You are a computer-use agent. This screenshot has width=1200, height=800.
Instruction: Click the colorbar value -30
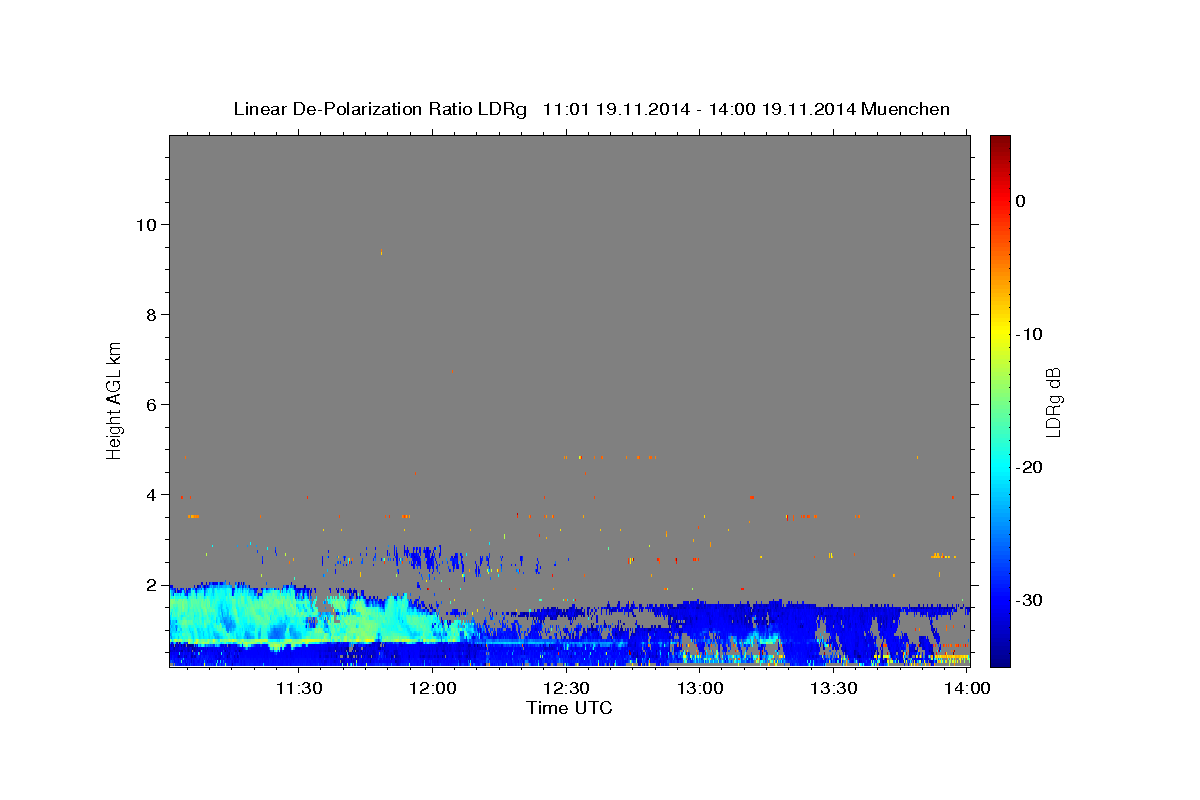pyautogui.click(x=1029, y=600)
